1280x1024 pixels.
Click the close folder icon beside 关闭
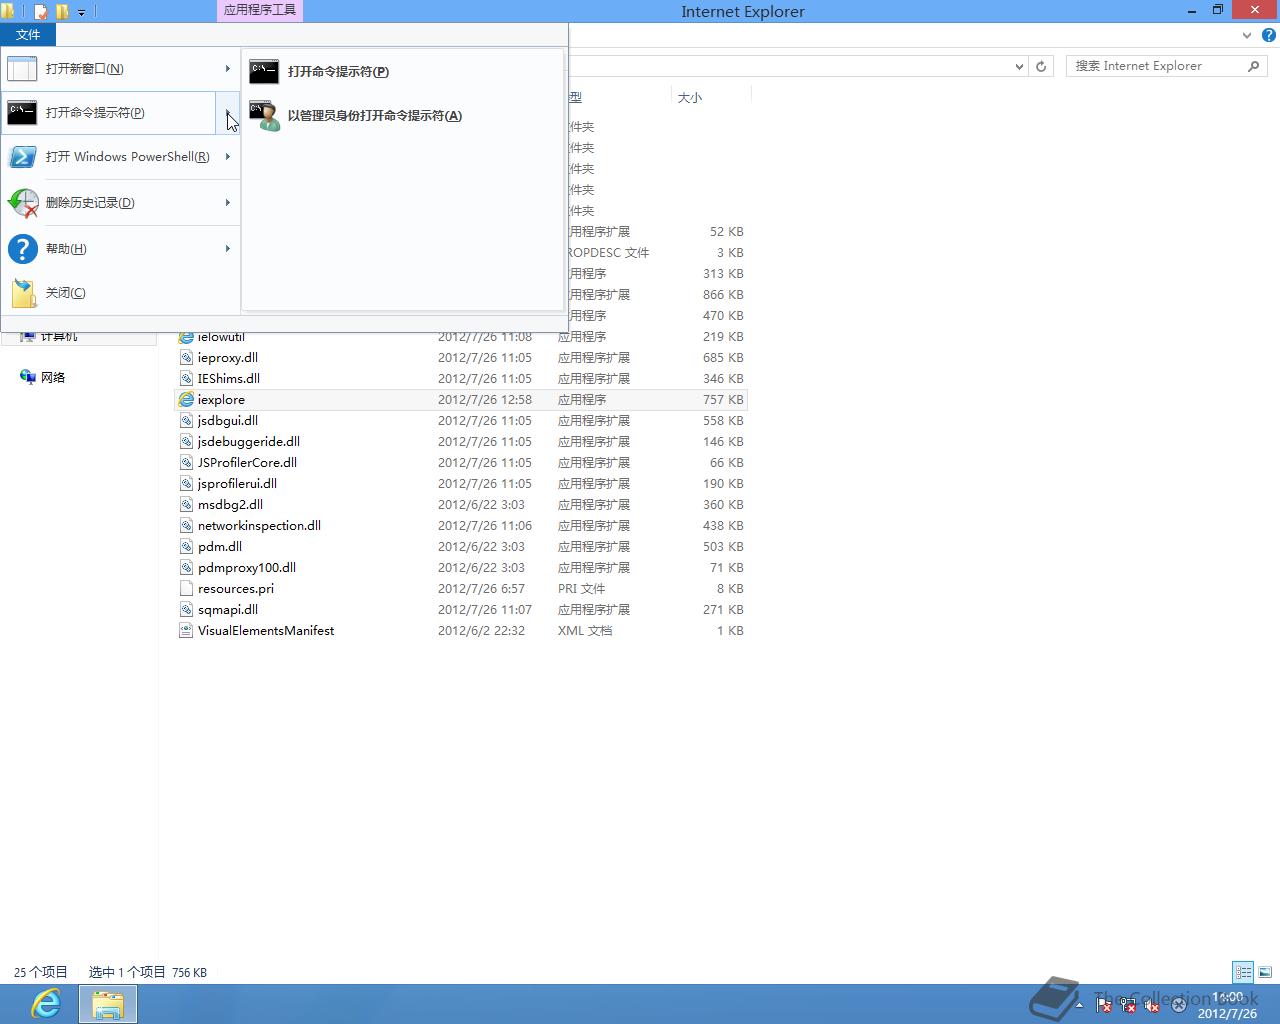[23, 293]
